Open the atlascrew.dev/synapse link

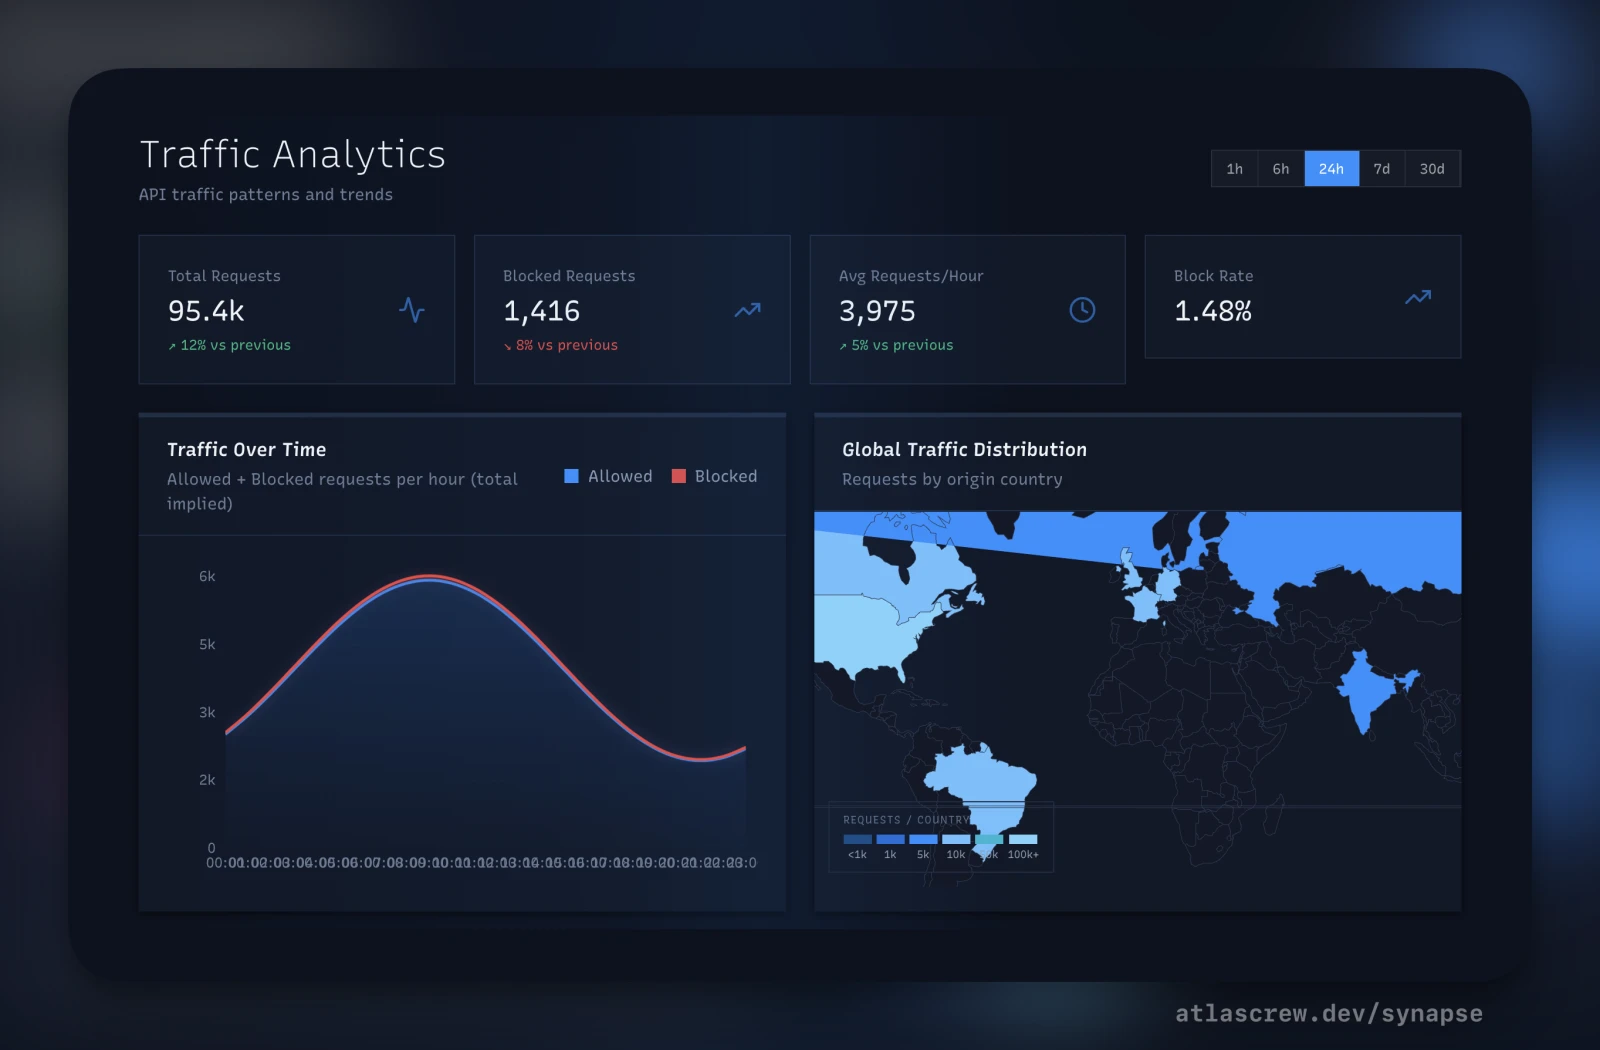pos(1327,1013)
